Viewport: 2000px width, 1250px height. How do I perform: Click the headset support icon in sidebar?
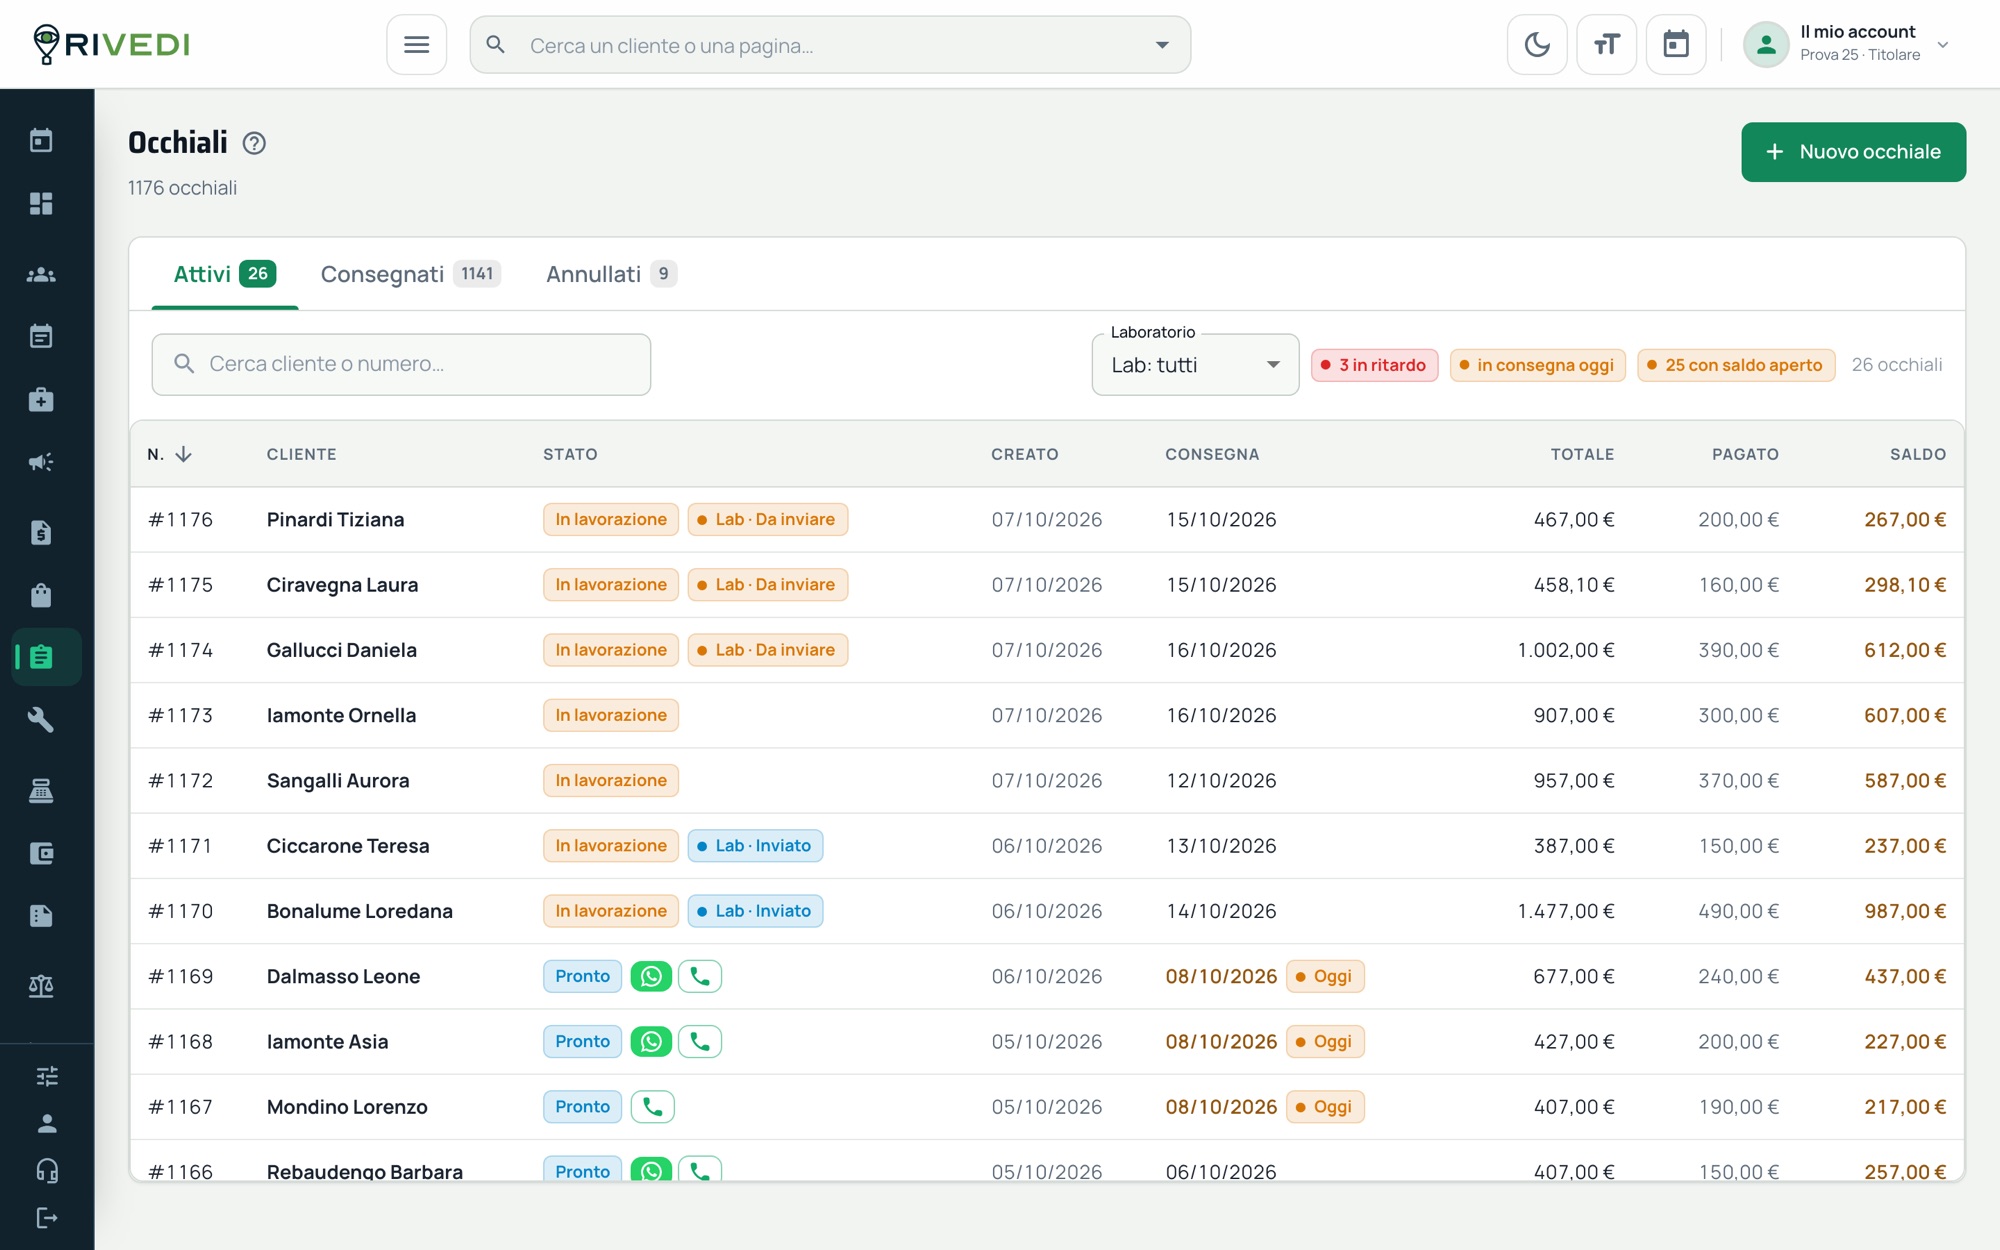pos(47,1171)
